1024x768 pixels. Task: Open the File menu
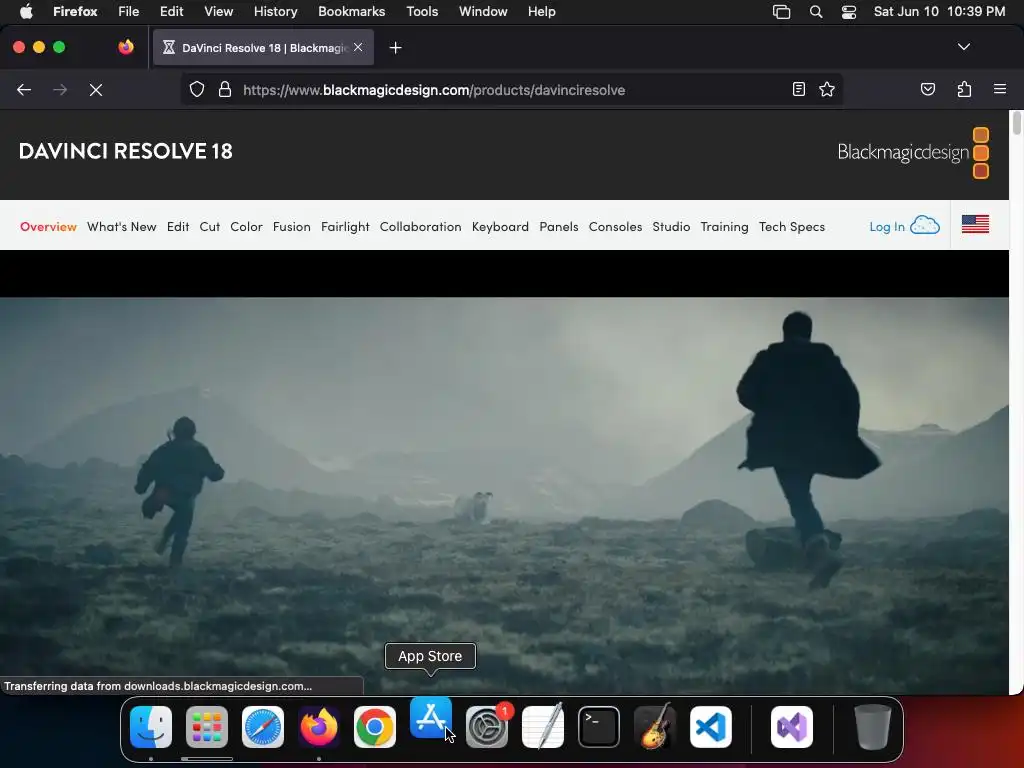pos(129,12)
